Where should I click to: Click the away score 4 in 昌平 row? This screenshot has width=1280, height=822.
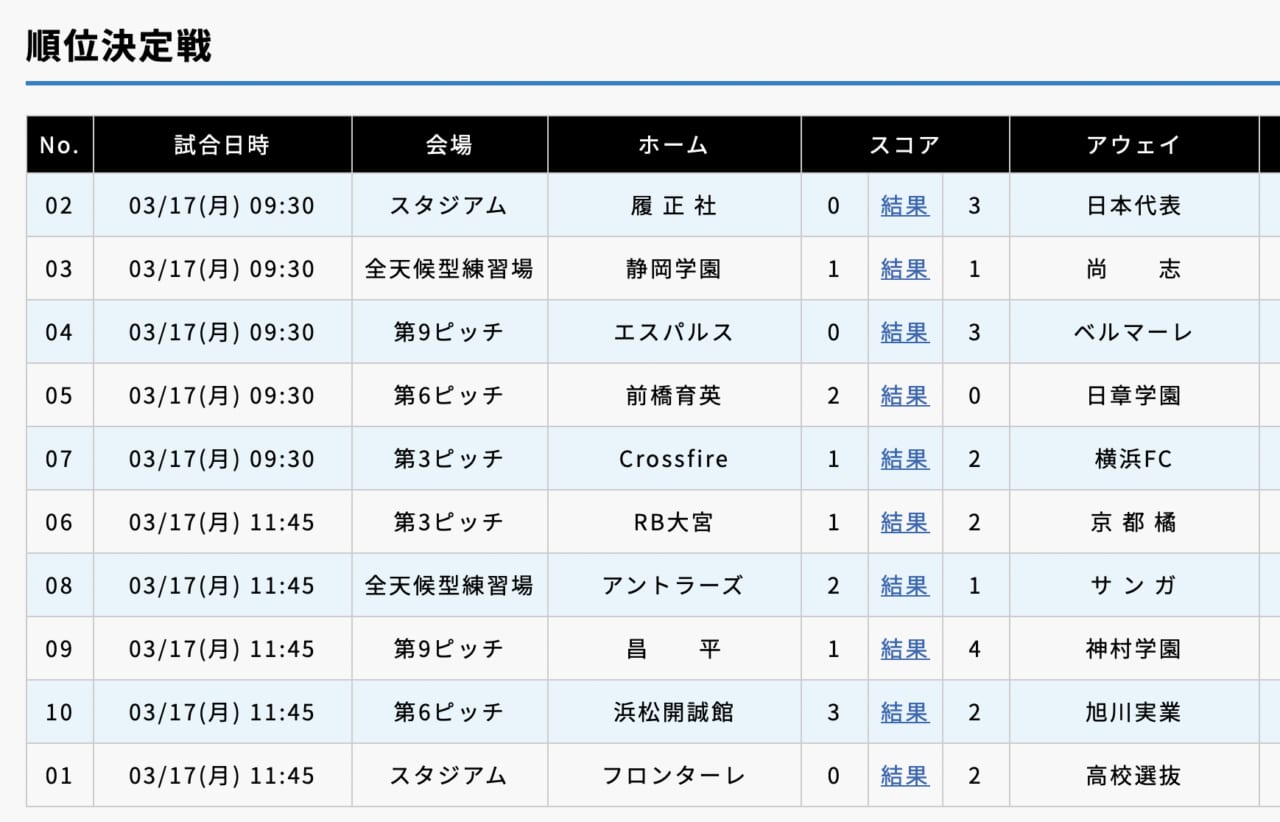(x=975, y=649)
